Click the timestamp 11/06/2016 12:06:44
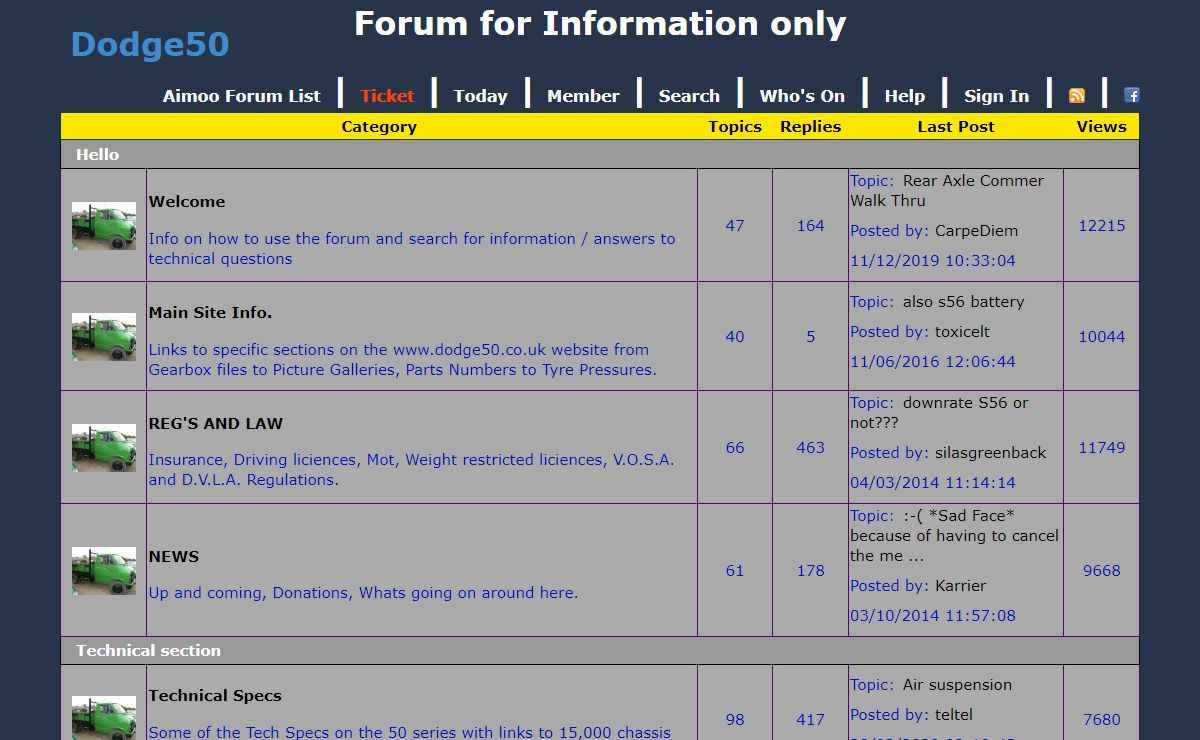The width and height of the screenshot is (1200, 740). coord(933,361)
